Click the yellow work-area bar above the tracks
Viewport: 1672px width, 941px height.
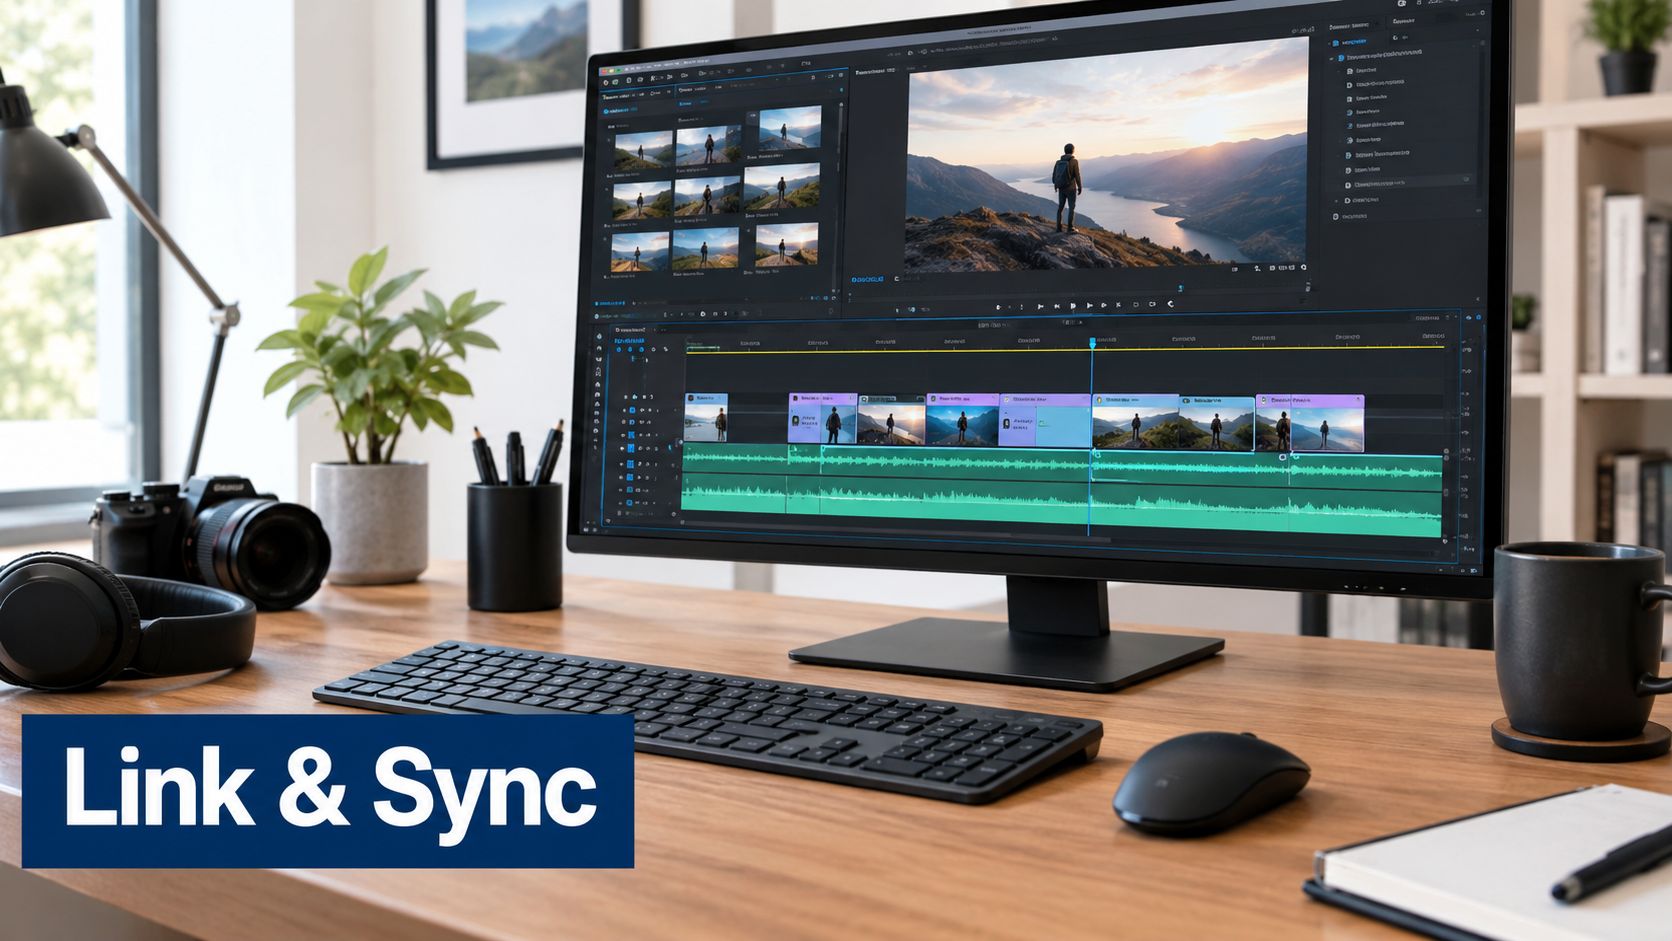[x=1067, y=349]
